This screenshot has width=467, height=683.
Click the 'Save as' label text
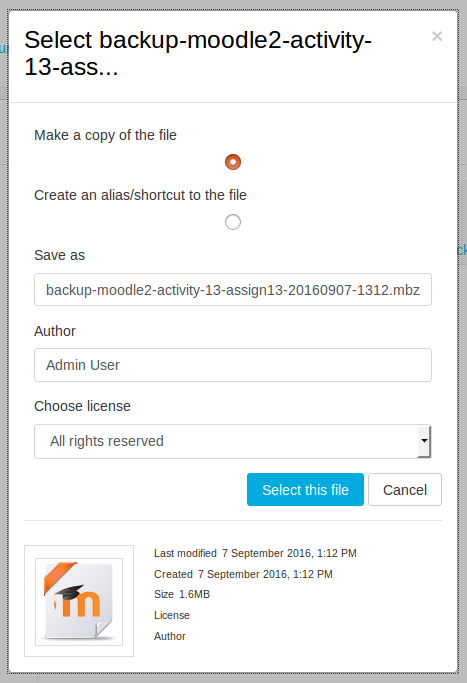point(60,255)
